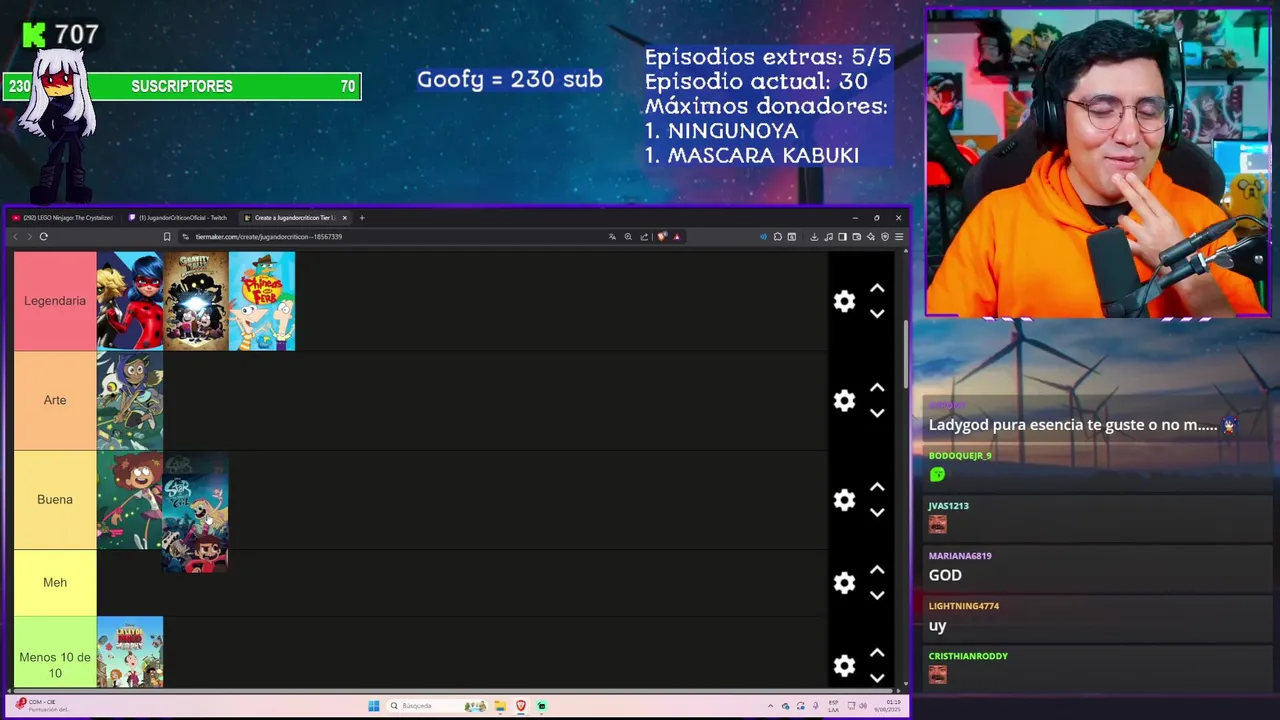Open browser hamburger main menu
Screen dimensions: 1280x720
coord(899,237)
